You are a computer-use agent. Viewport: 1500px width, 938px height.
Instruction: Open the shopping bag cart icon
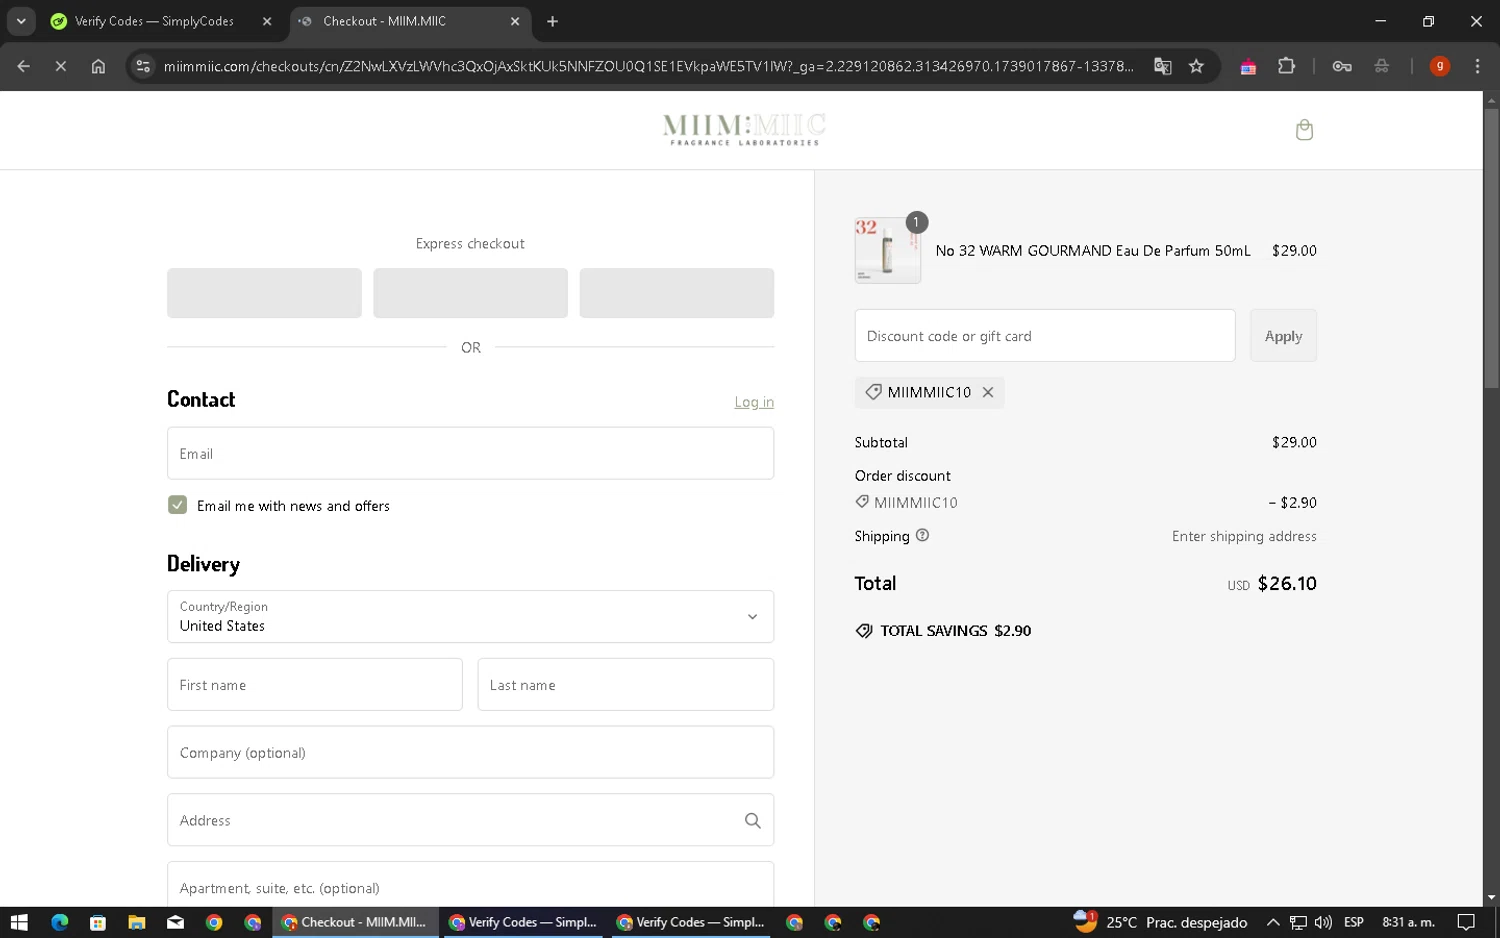click(x=1304, y=130)
